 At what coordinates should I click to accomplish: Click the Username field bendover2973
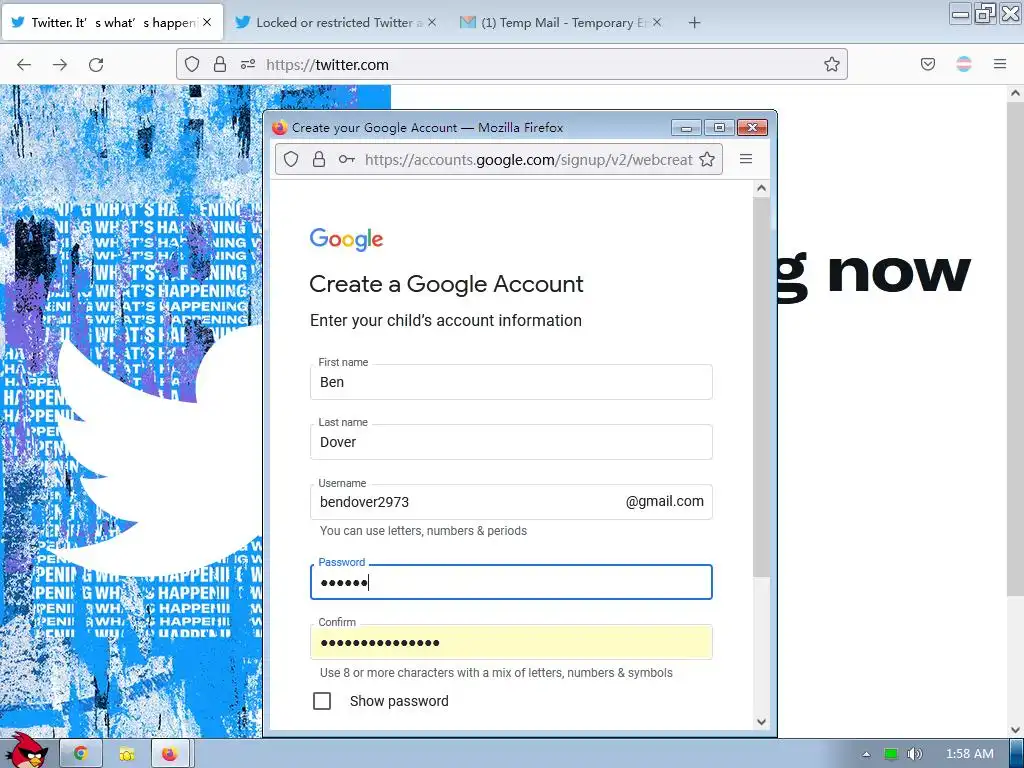pyautogui.click(x=511, y=502)
